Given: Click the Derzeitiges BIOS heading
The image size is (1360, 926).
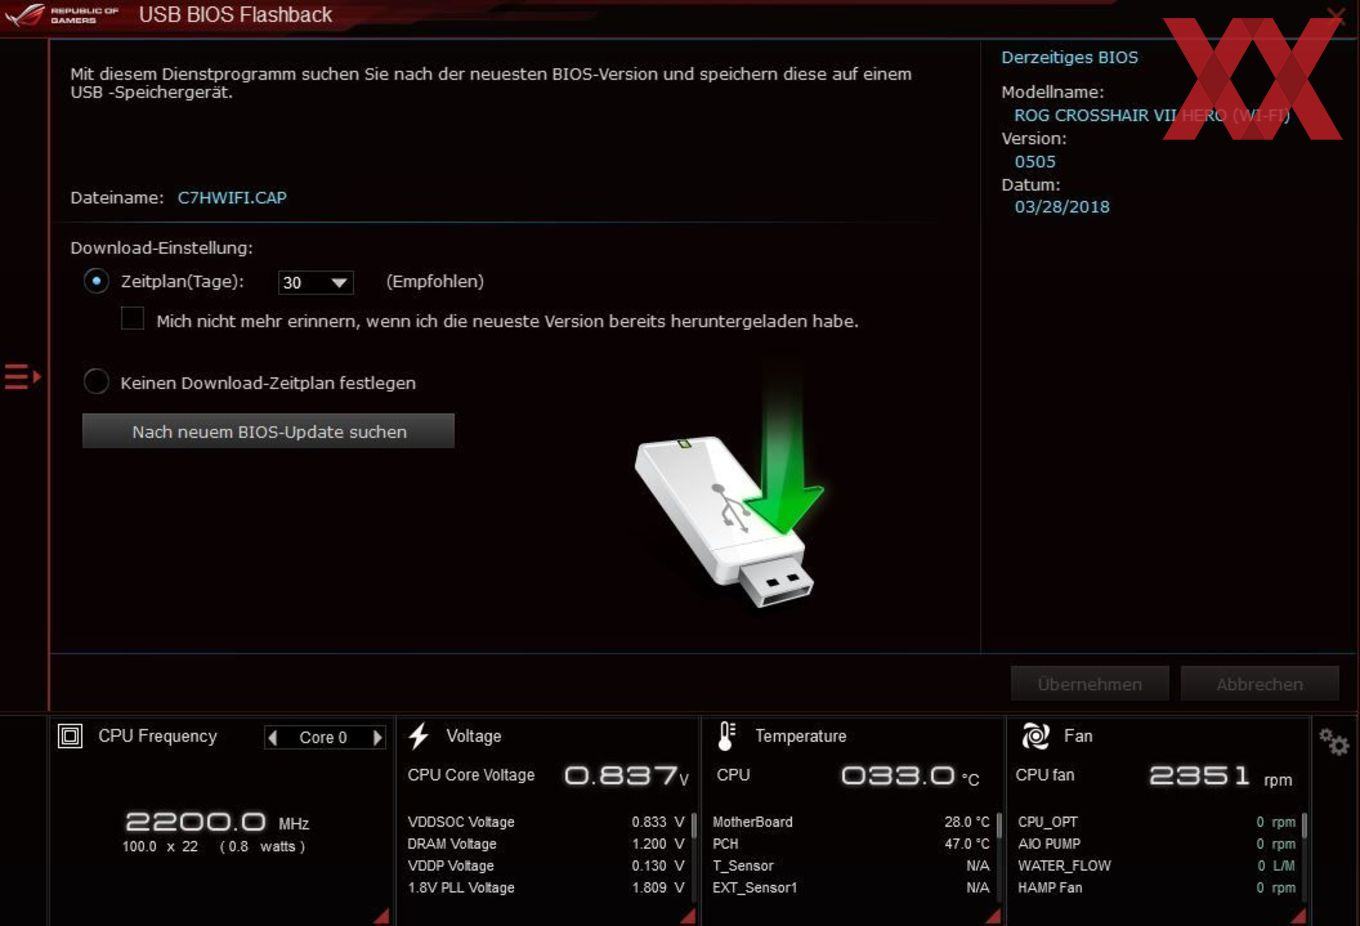Looking at the screenshot, I should (1070, 58).
